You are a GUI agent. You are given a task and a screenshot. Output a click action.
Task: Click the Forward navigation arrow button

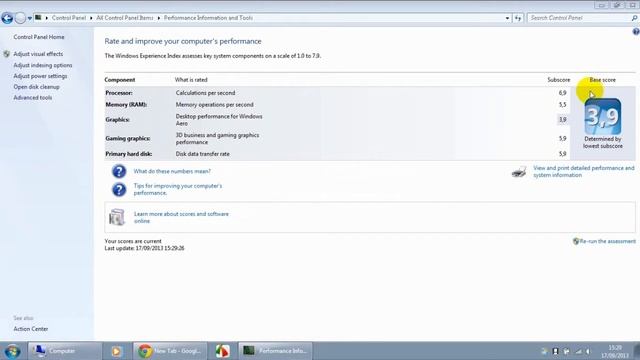click(20, 18)
